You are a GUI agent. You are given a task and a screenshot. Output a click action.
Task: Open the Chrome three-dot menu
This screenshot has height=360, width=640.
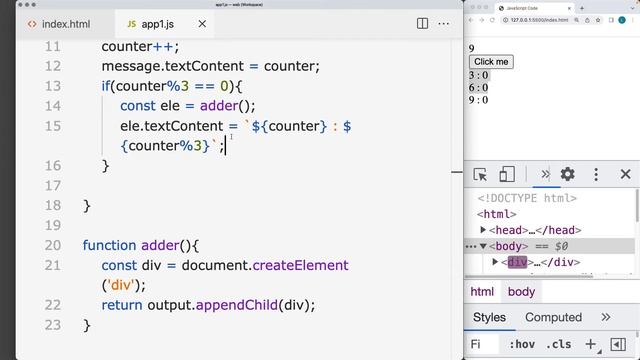tap(634, 20)
